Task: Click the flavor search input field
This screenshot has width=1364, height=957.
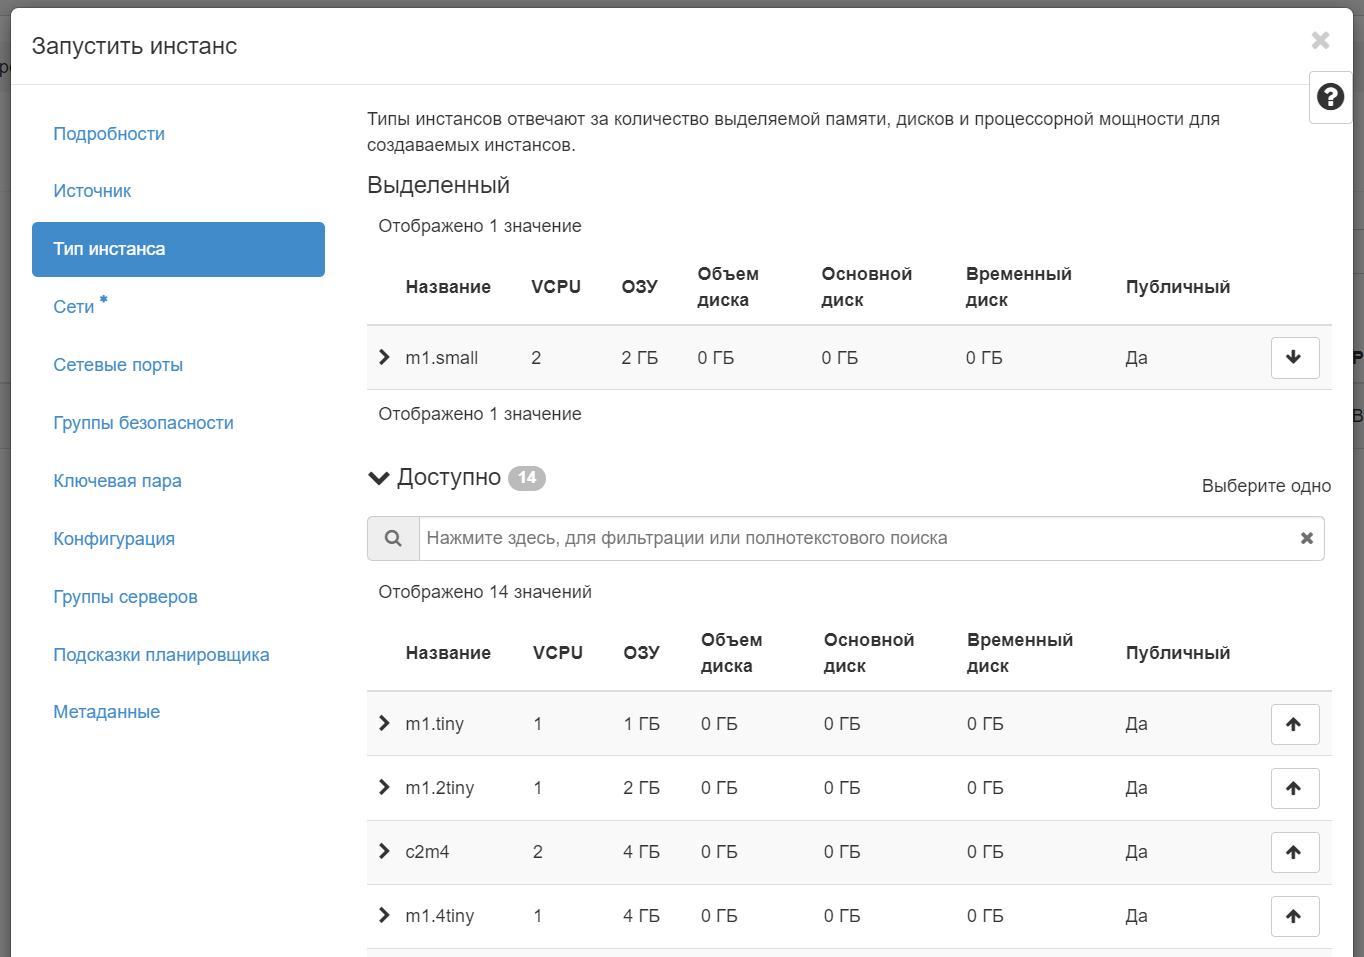Action: click(x=800, y=538)
